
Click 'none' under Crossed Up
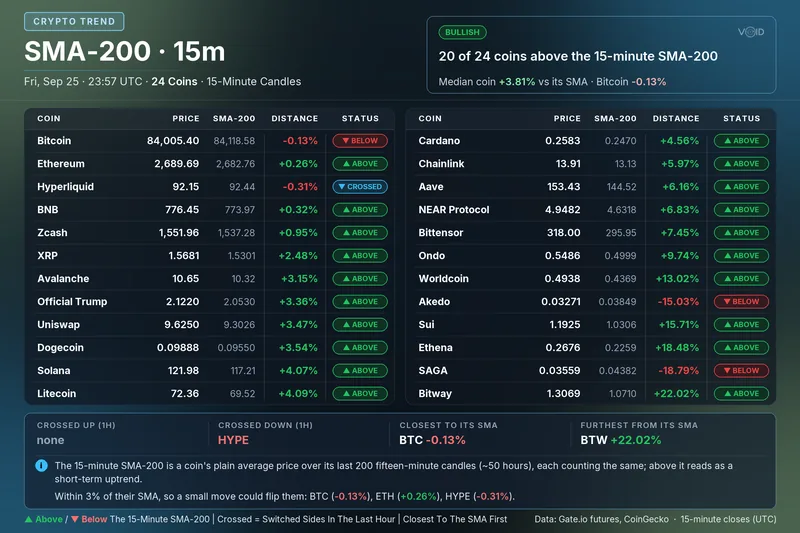[x=51, y=440]
